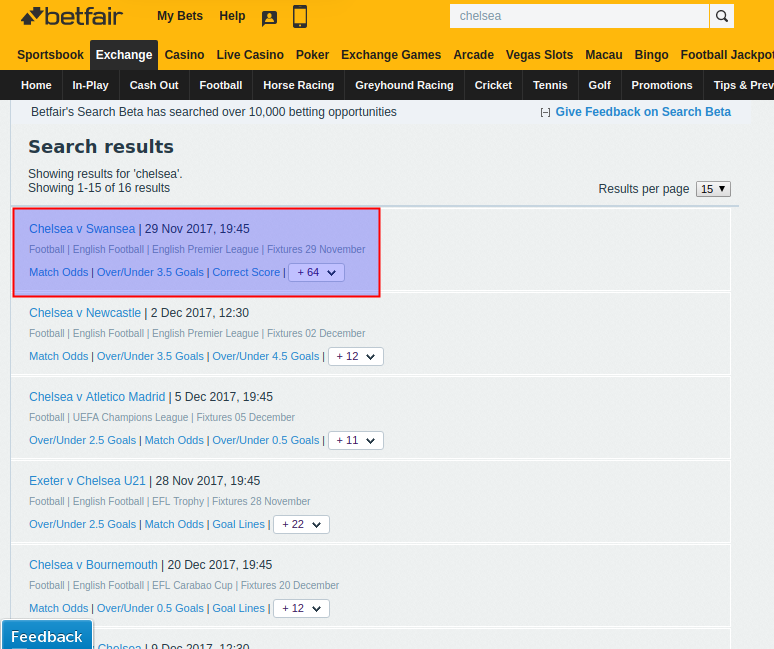The width and height of the screenshot is (774, 649).
Task: Collapse the feedback section minus icon
Action: click(x=545, y=113)
